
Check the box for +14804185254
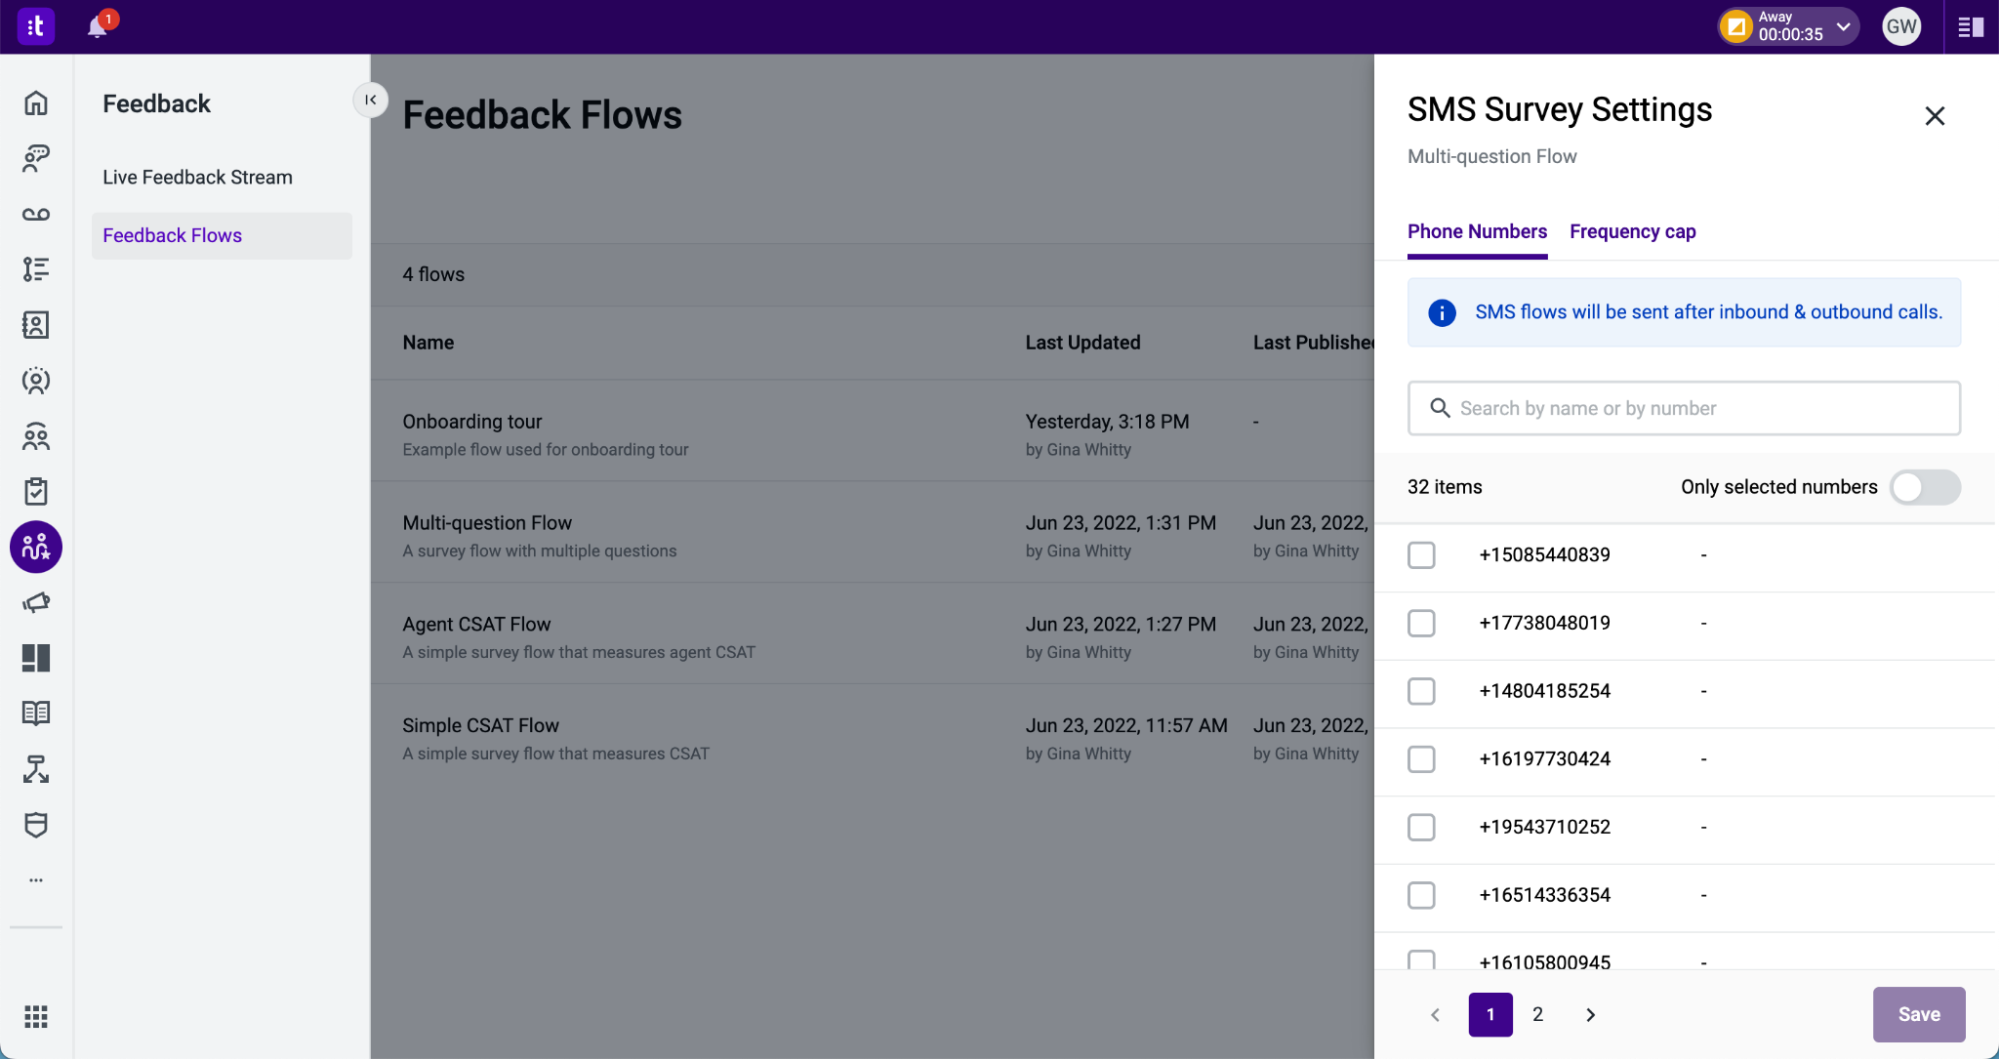pyautogui.click(x=1421, y=691)
